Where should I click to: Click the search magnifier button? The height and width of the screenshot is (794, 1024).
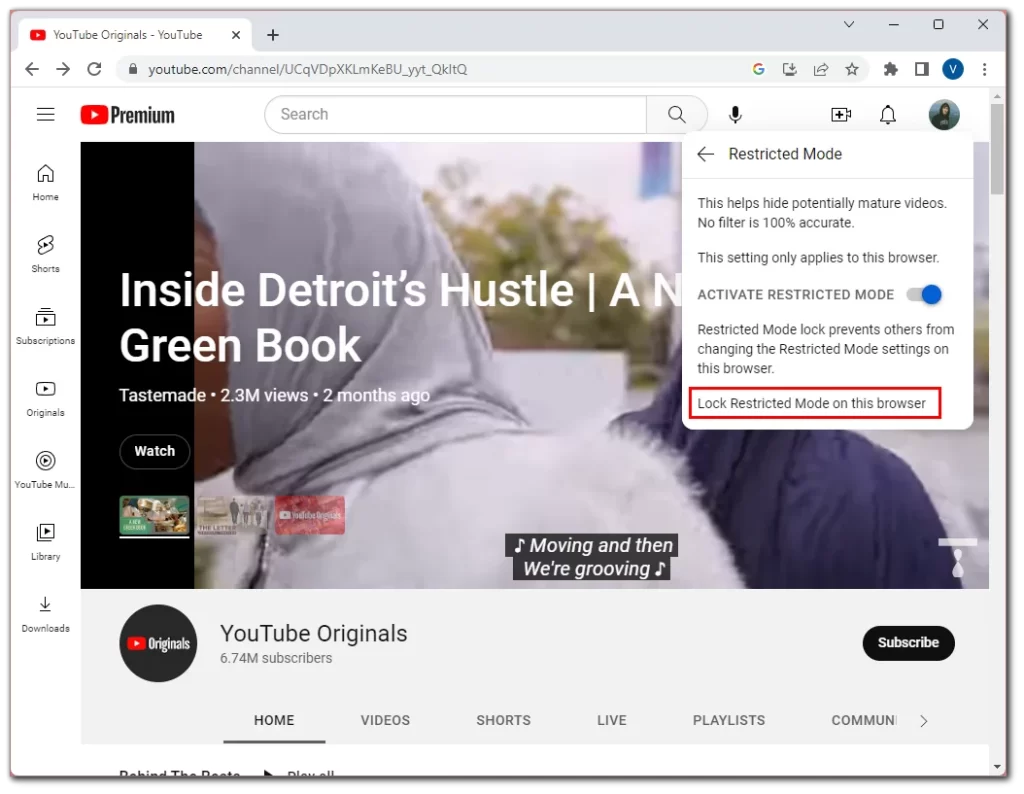[677, 115]
